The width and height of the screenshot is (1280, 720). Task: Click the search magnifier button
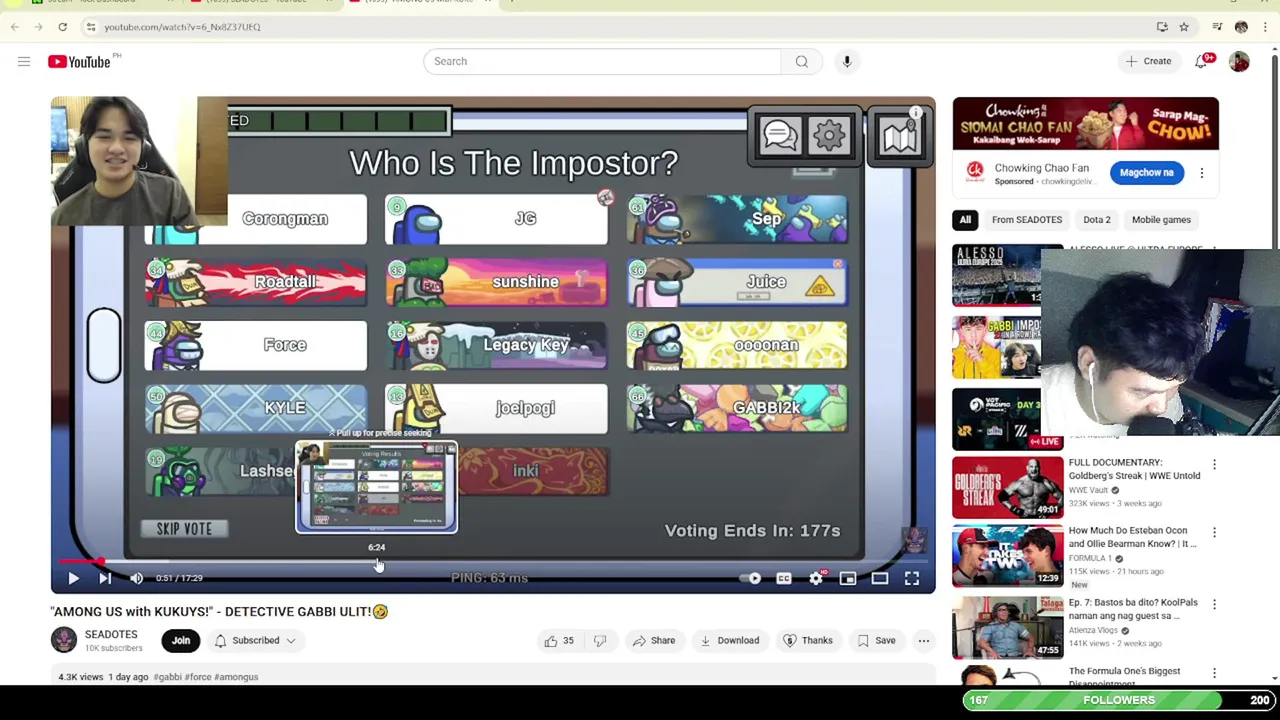click(801, 62)
